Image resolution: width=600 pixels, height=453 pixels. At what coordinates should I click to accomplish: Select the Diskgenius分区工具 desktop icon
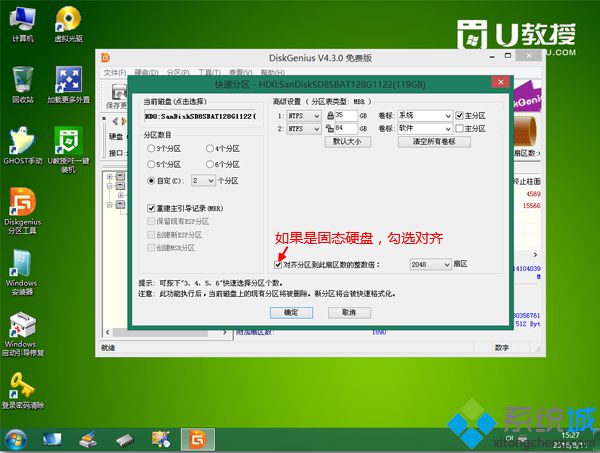(23, 210)
